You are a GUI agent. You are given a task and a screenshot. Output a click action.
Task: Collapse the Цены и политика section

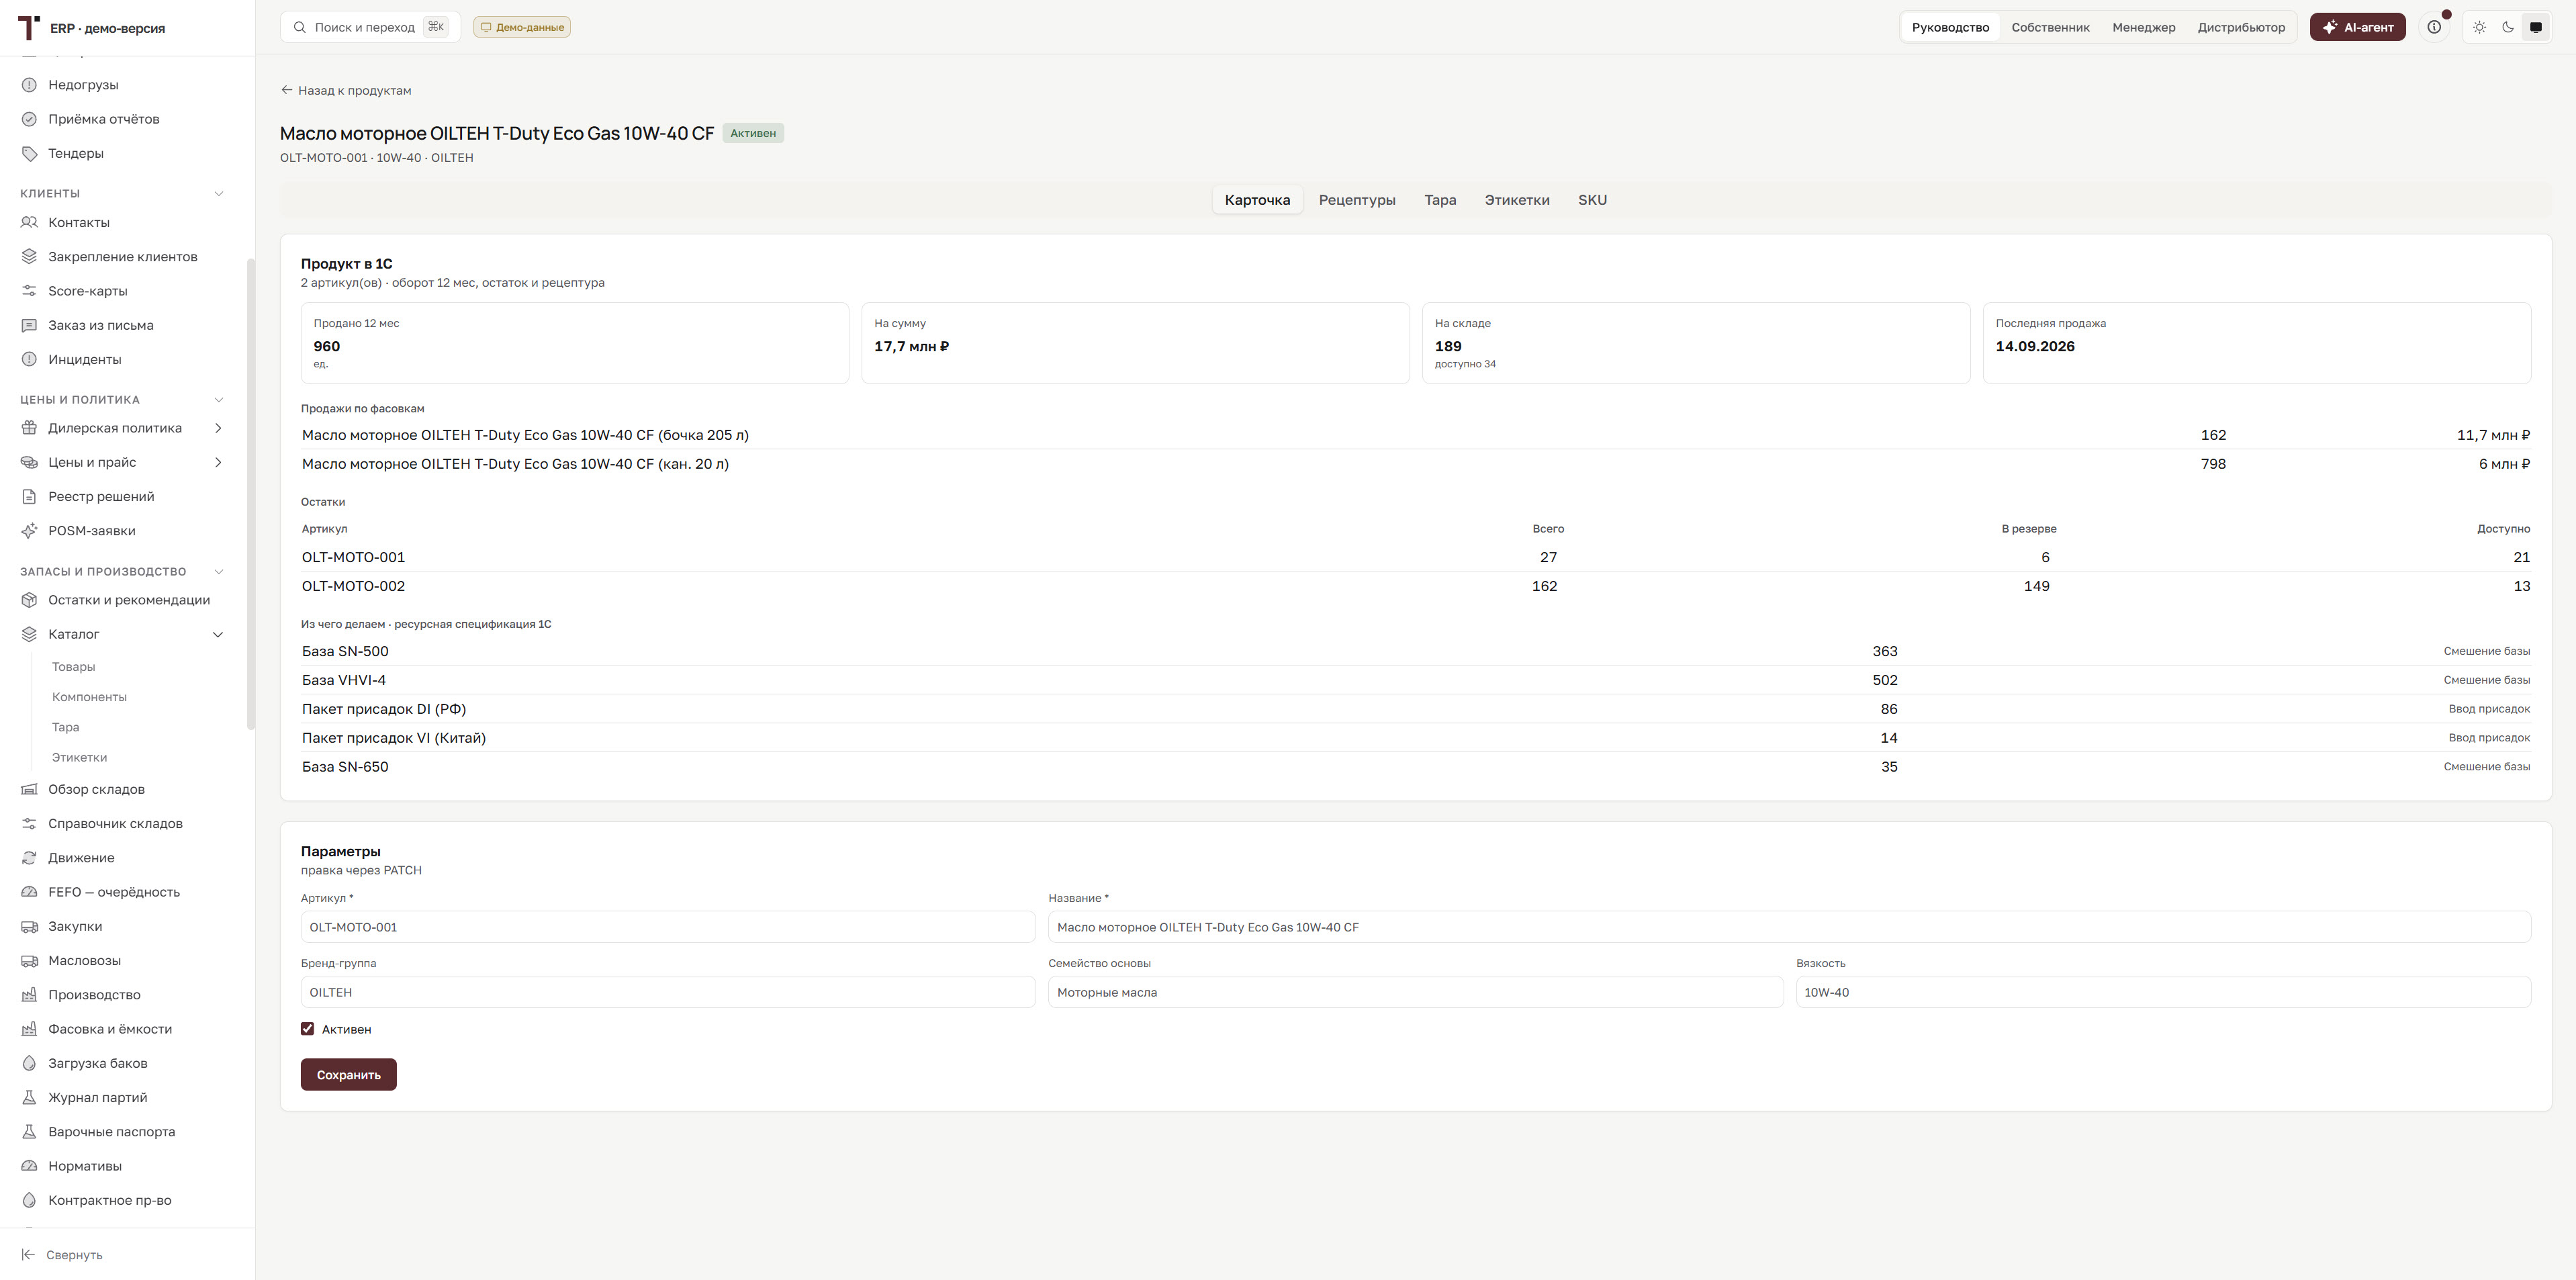tap(219, 400)
